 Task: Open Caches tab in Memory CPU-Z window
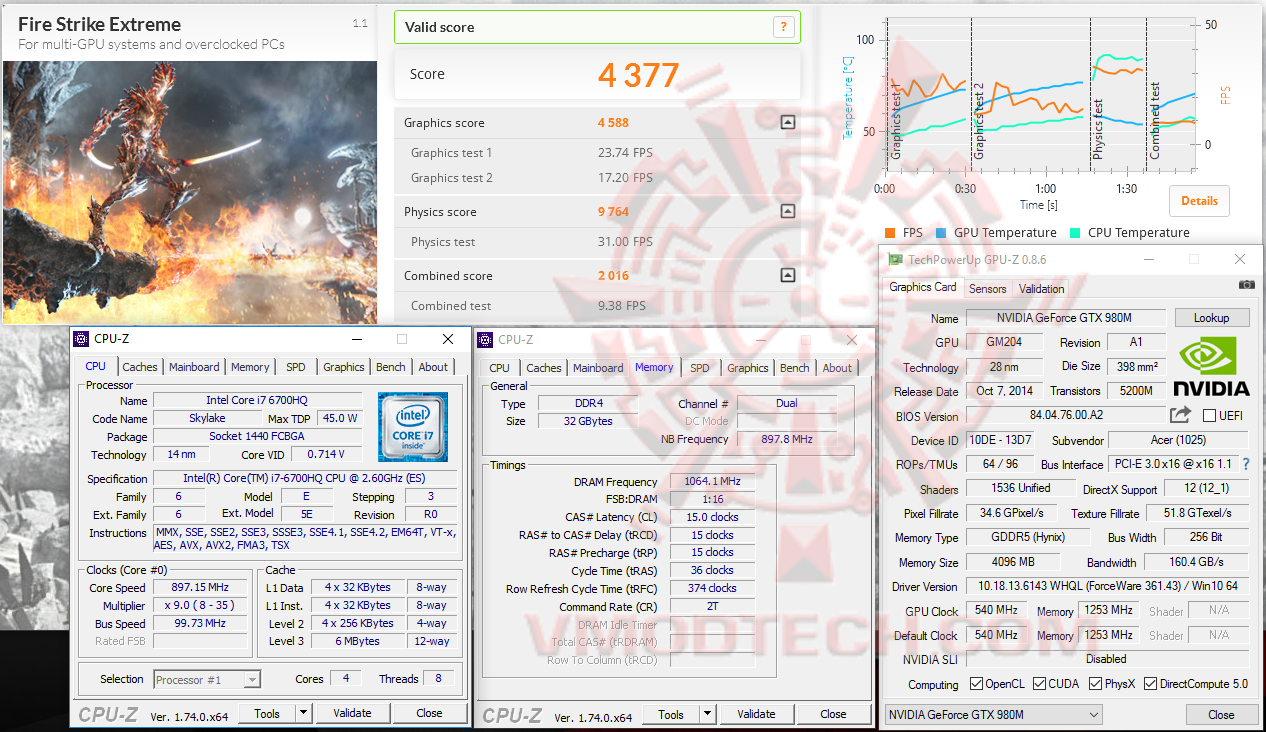(x=544, y=368)
